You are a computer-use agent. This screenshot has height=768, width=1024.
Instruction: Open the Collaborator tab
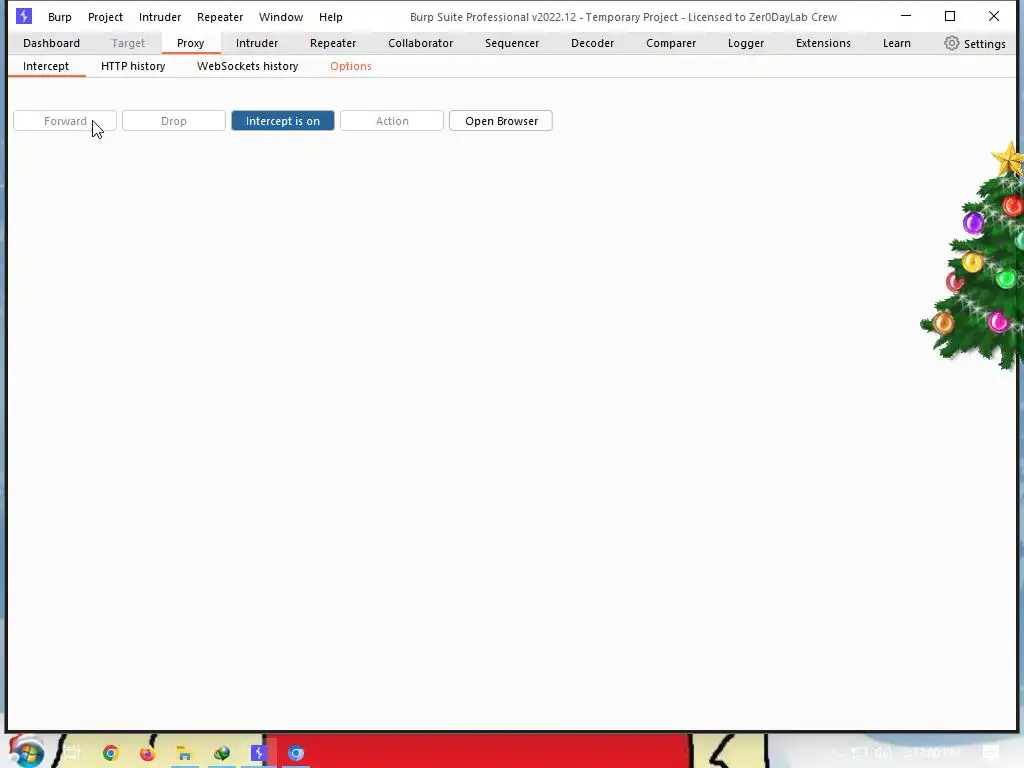point(421,43)
